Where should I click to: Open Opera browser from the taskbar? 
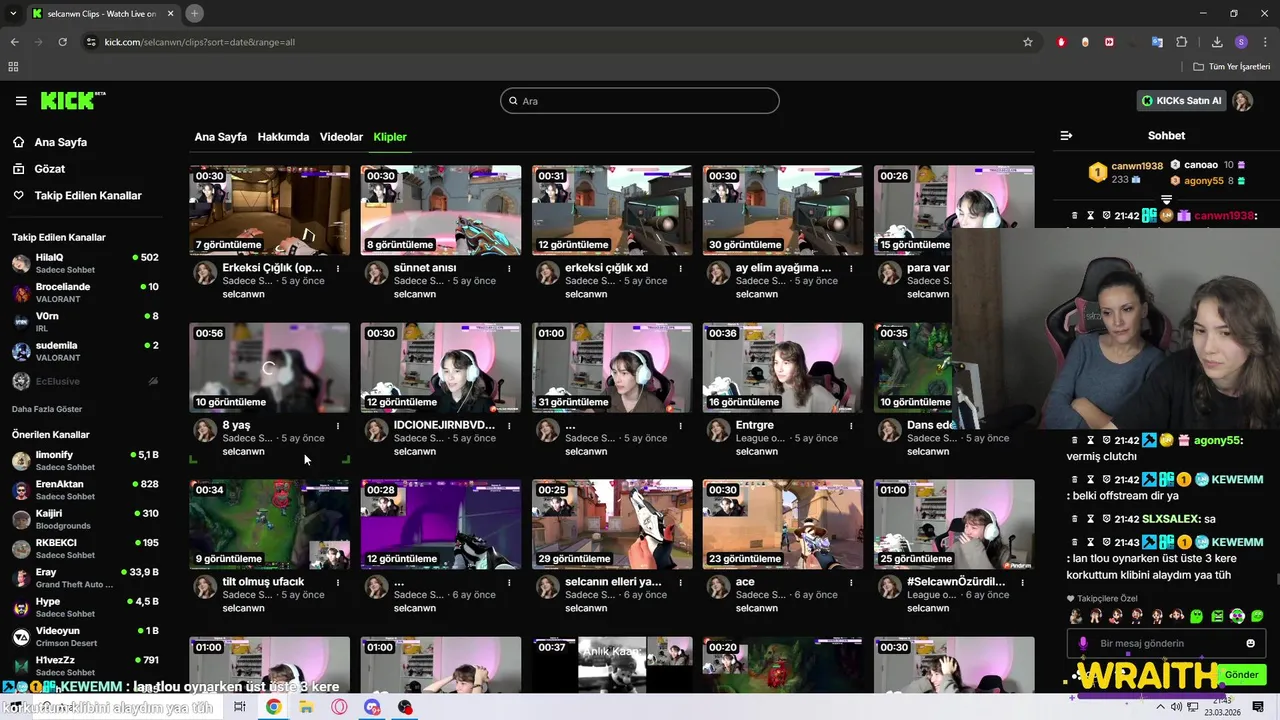[x=339, y=707]
